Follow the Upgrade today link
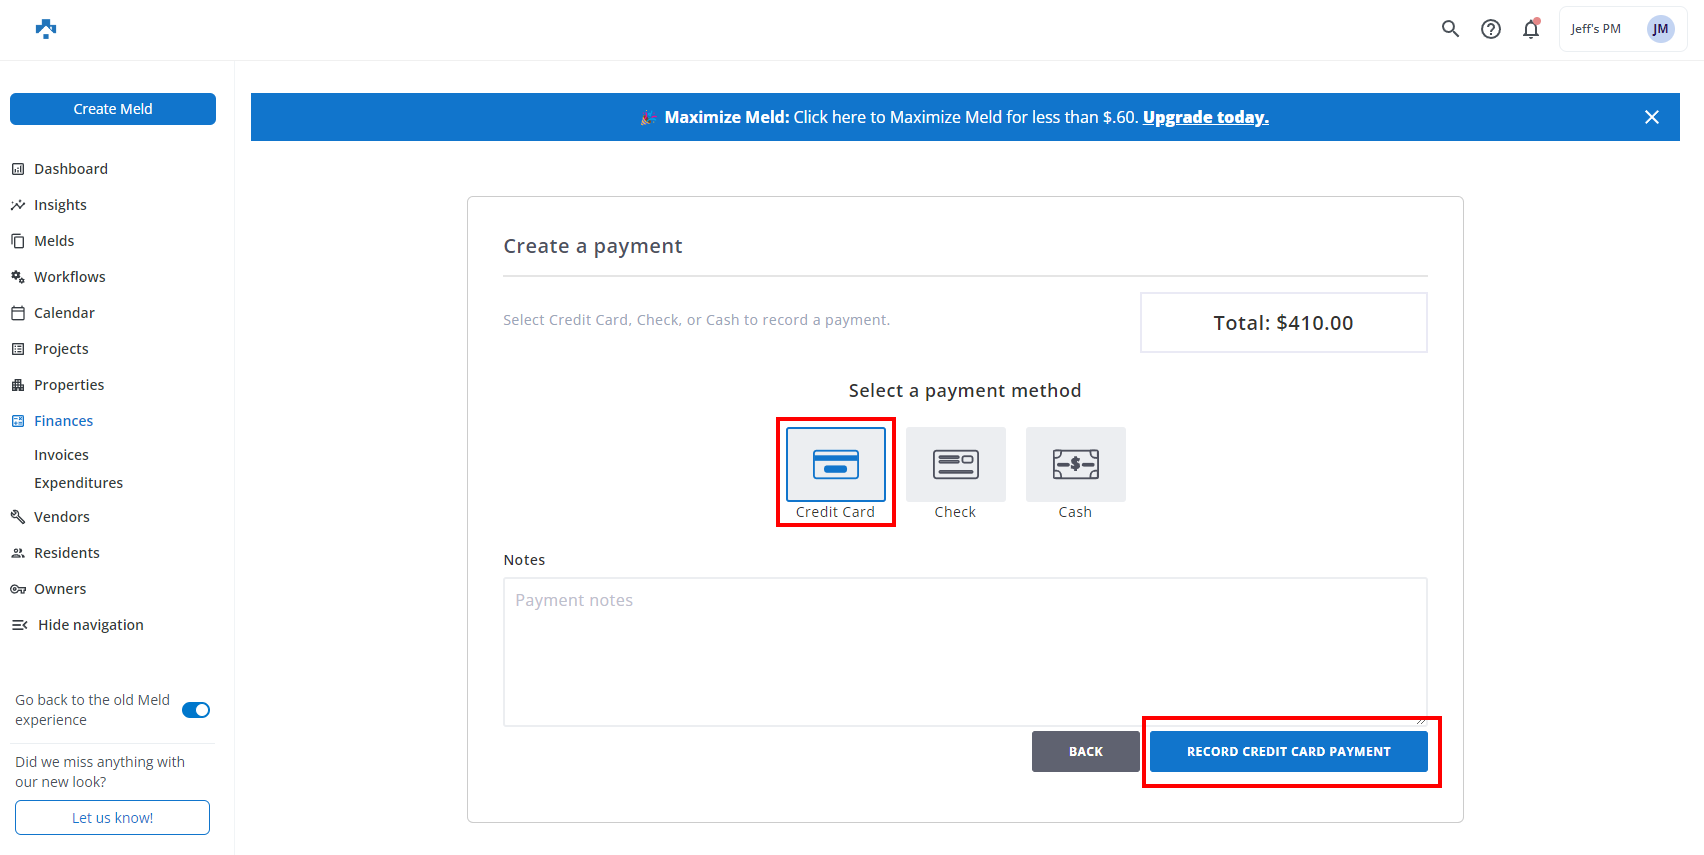 coord(1205,117)
